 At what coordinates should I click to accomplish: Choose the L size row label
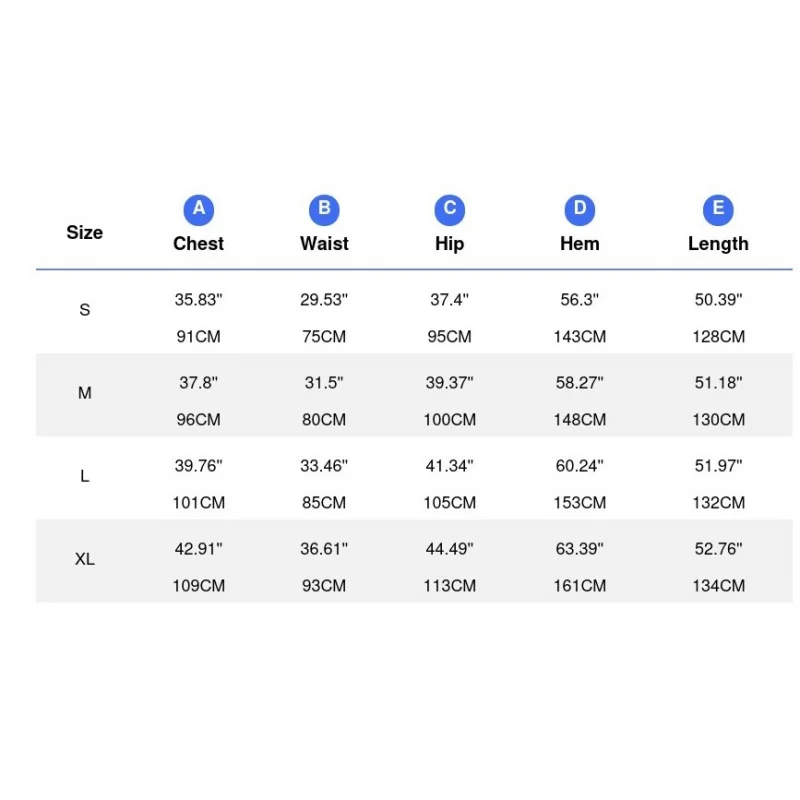85,476
